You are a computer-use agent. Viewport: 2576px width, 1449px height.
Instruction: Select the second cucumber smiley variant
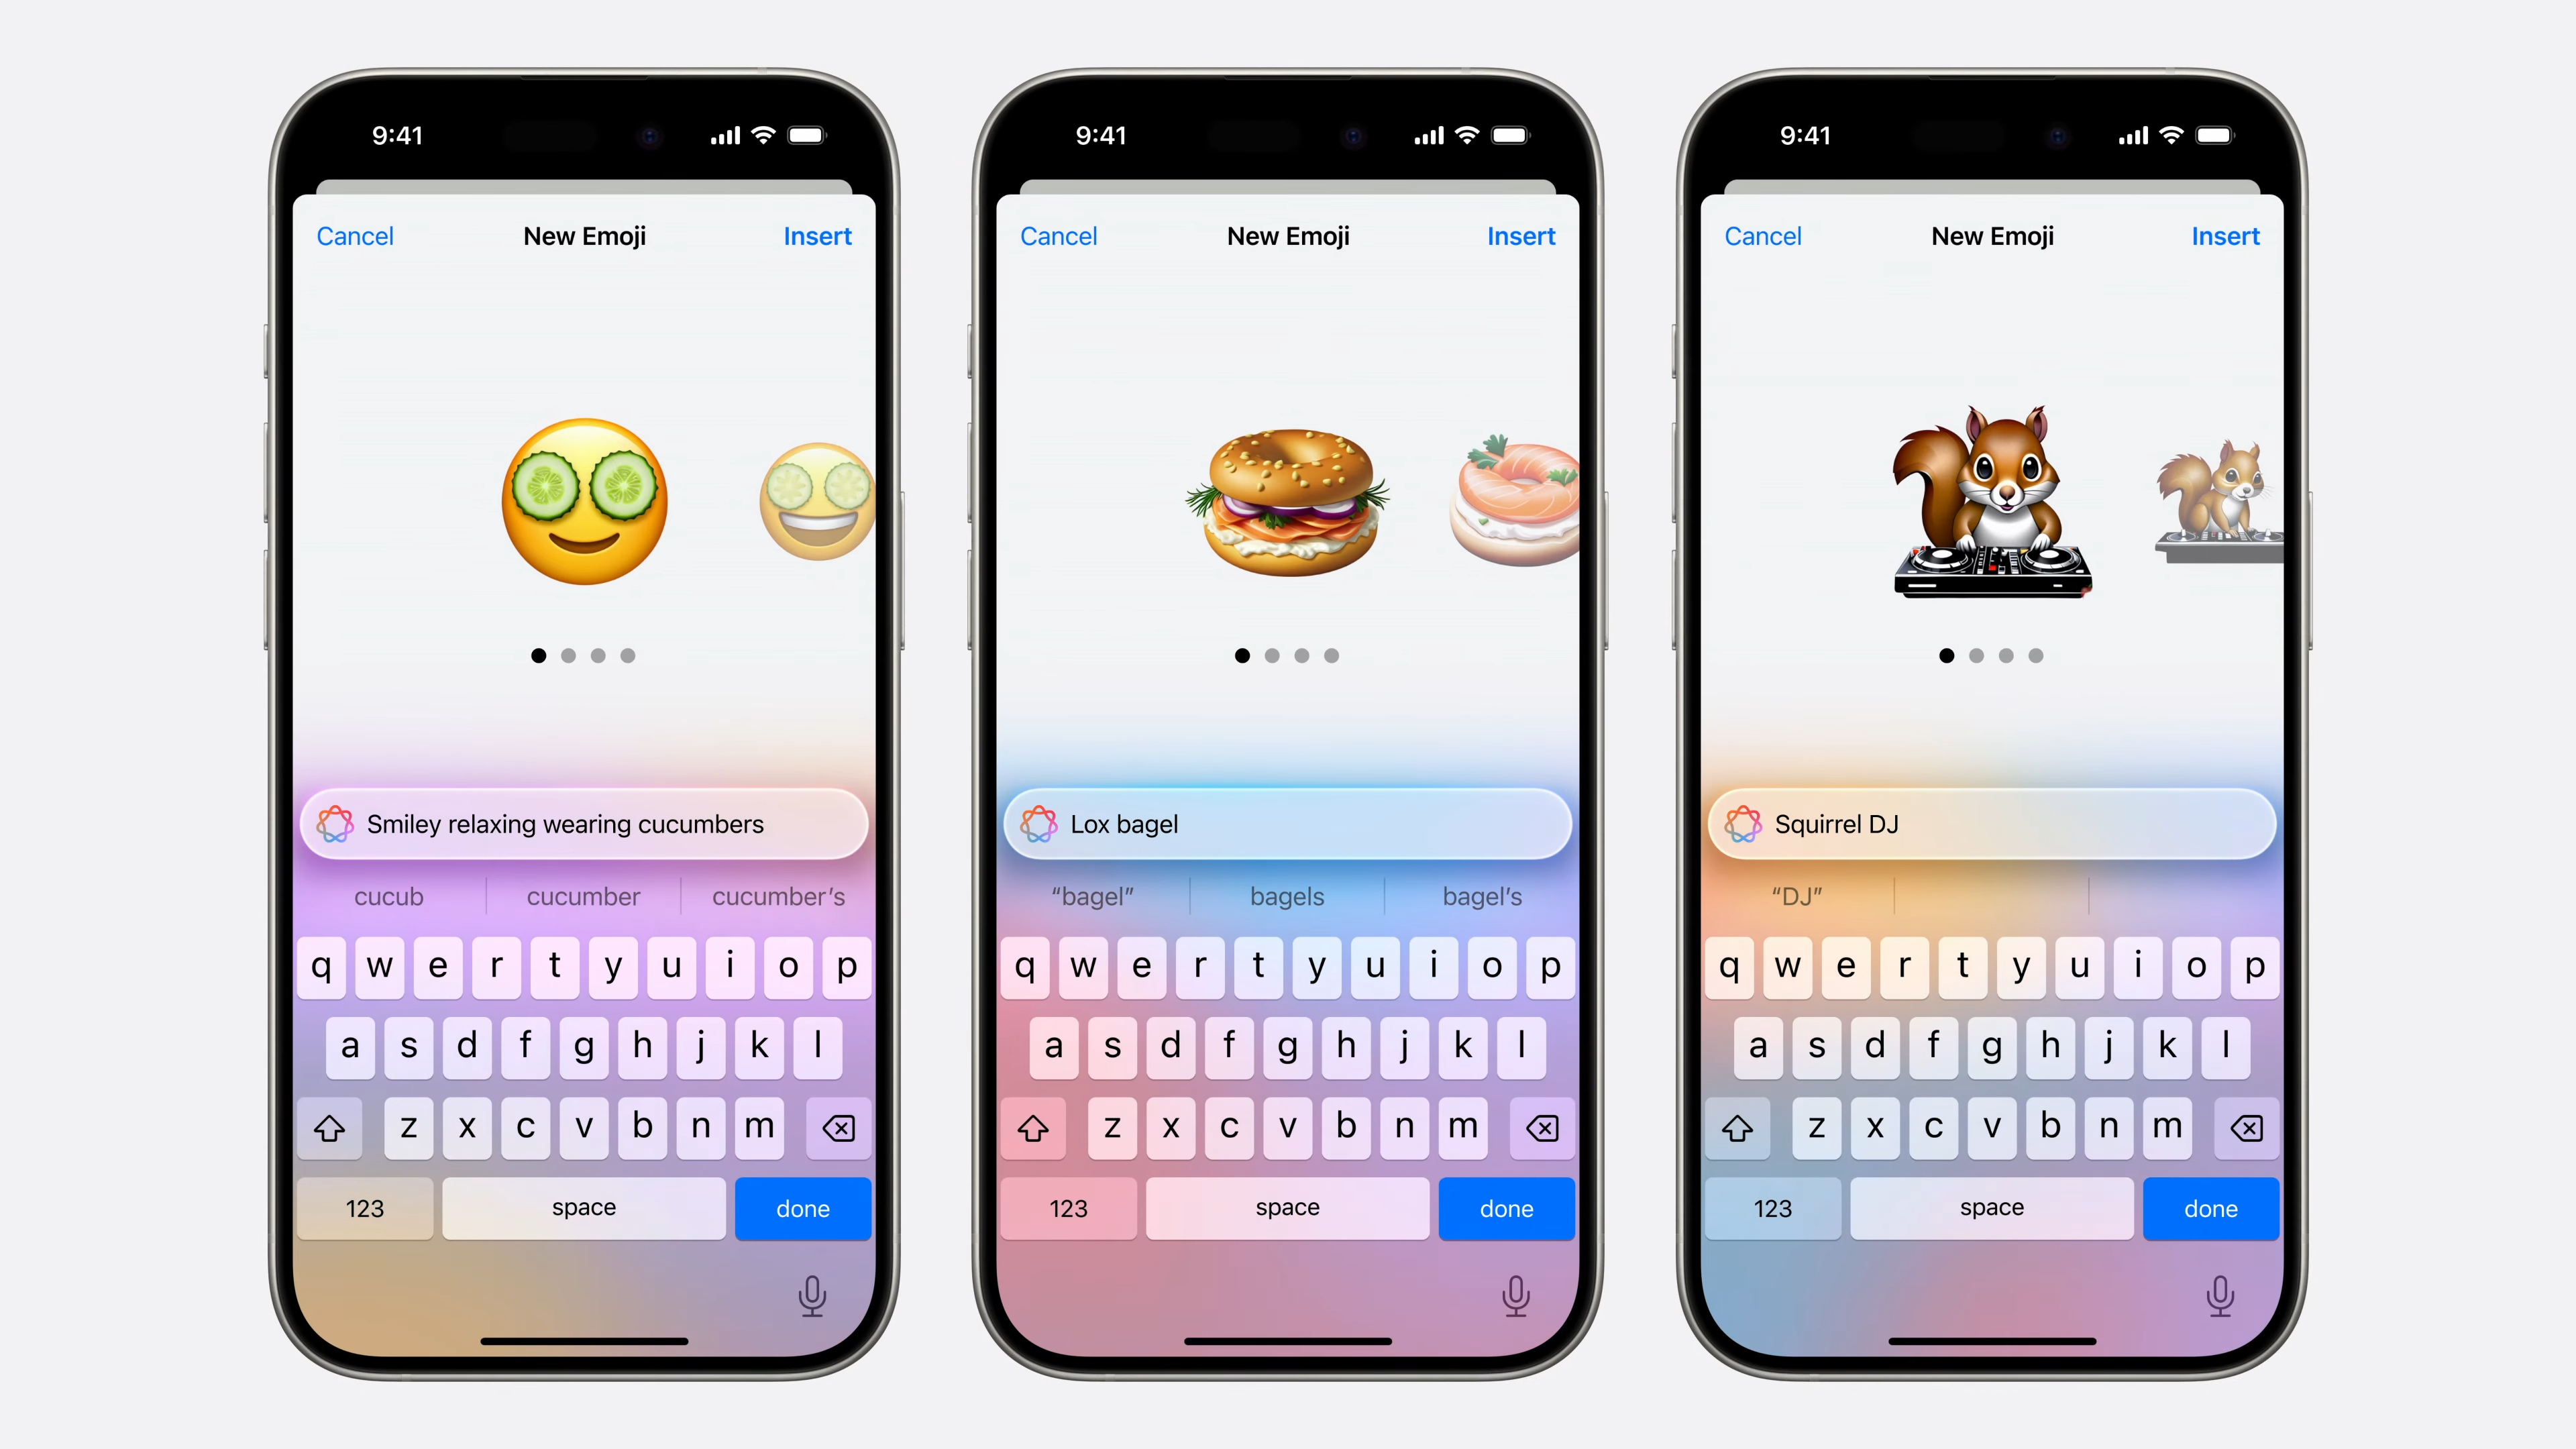coord(817,510)
